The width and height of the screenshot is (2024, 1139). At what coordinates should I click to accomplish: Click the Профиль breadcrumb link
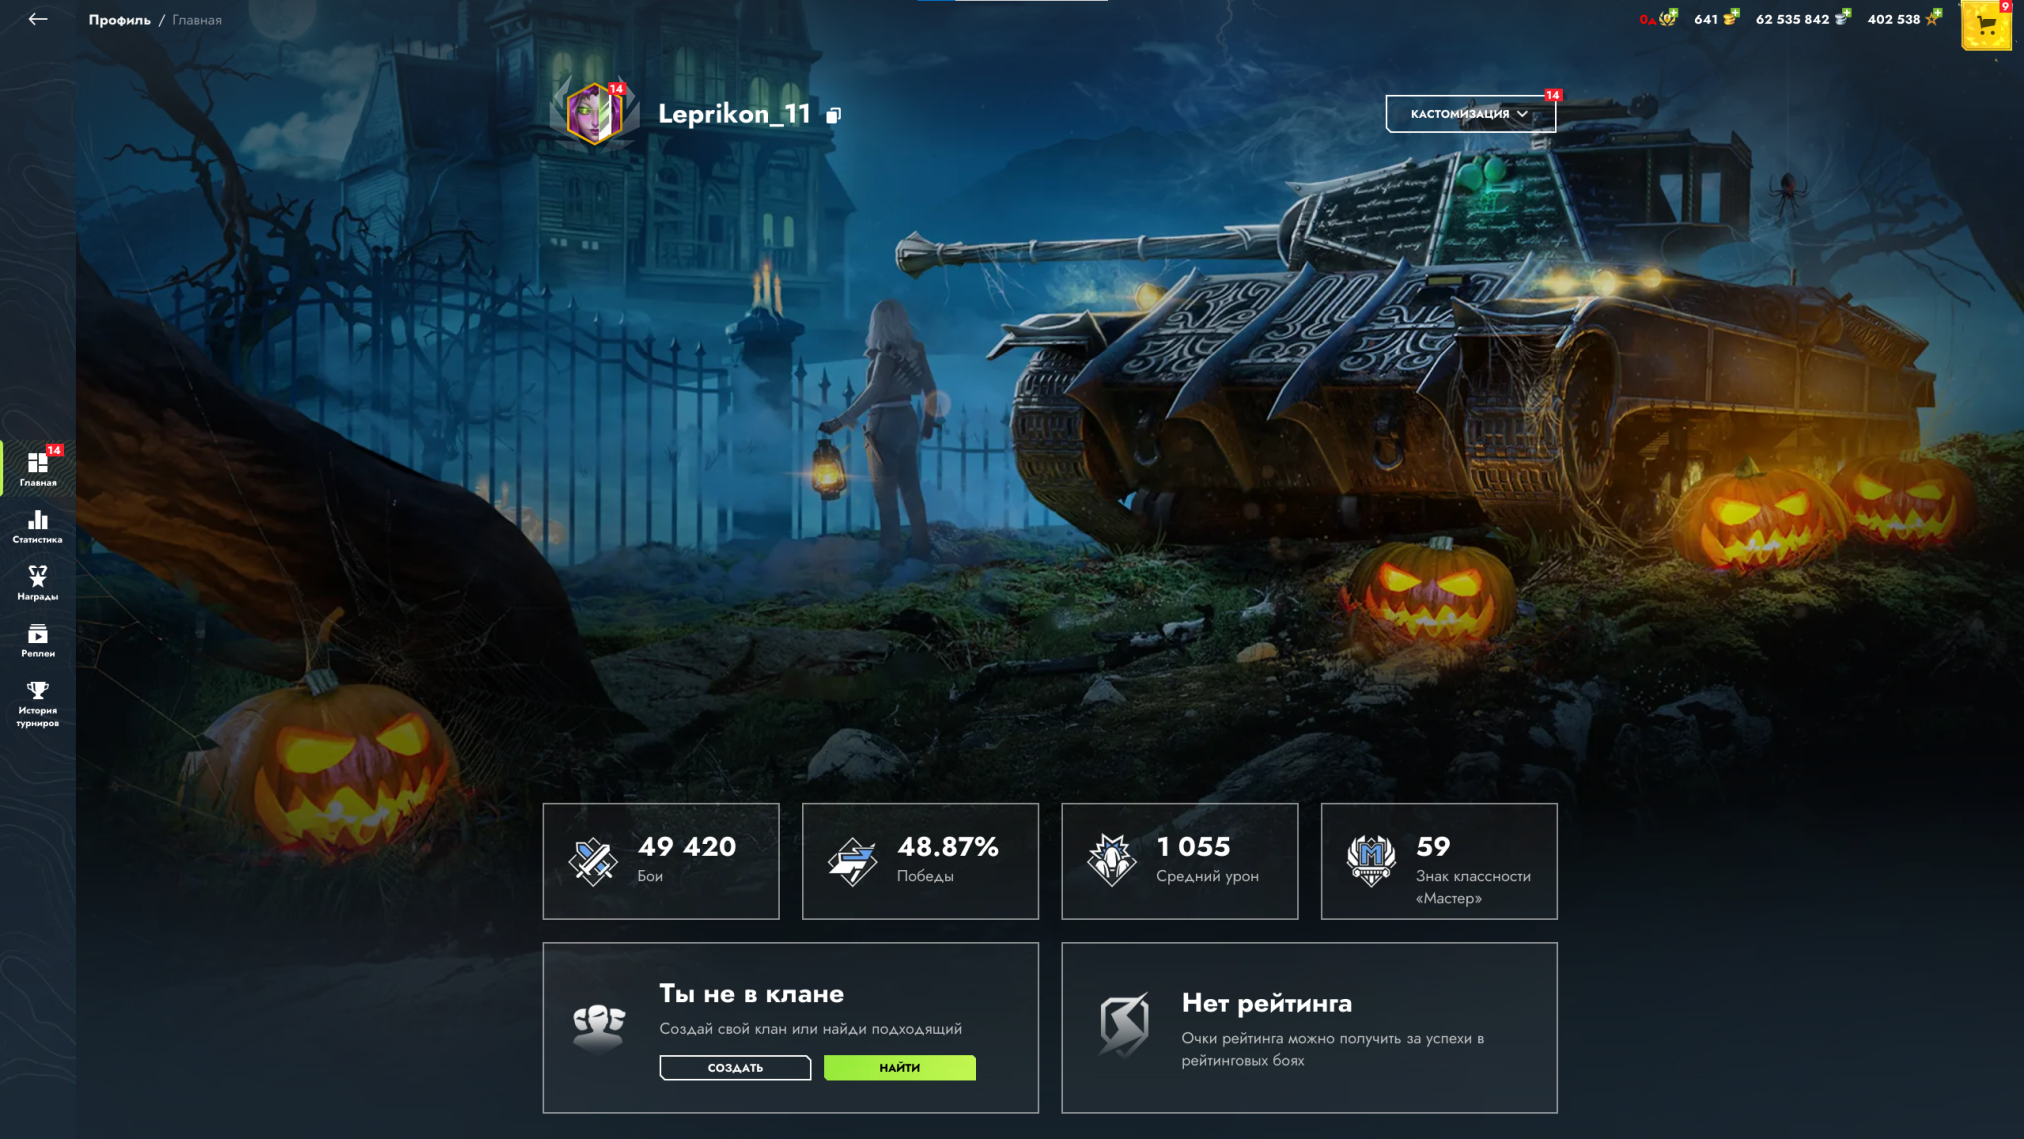click(x=119, y=20)
